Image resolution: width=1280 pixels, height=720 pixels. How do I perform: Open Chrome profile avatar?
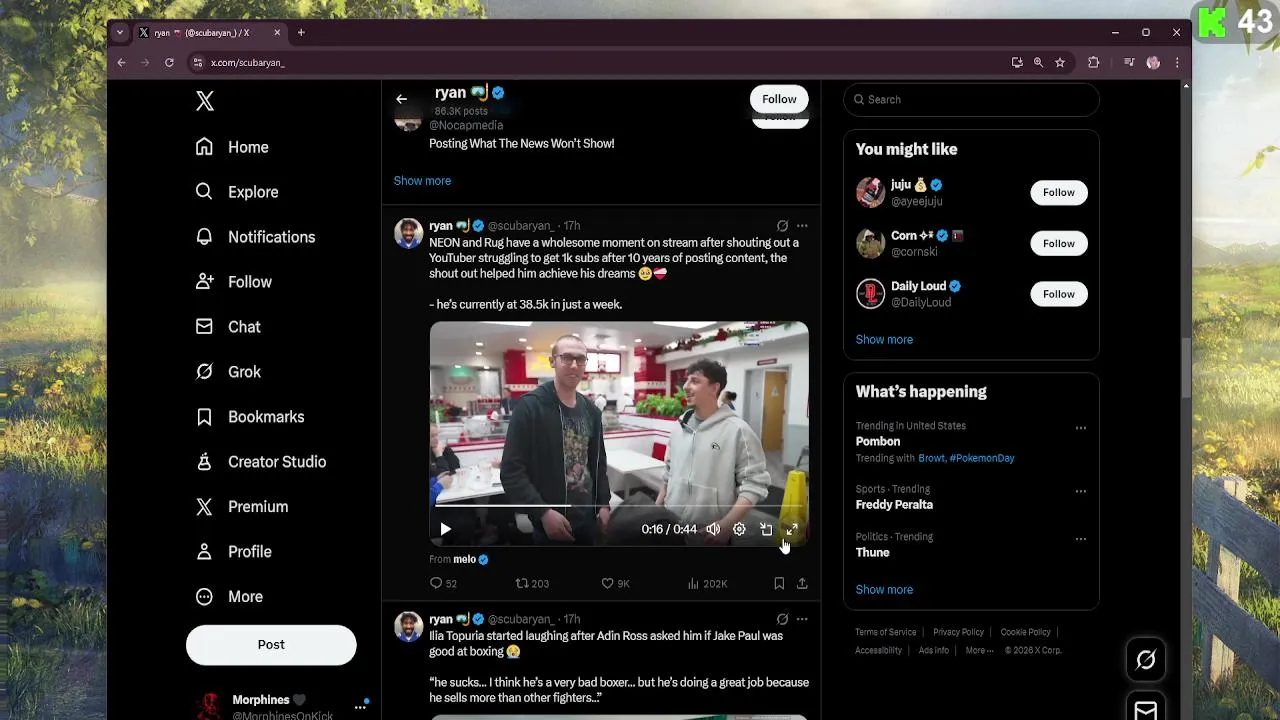[x=1153, y=63]
